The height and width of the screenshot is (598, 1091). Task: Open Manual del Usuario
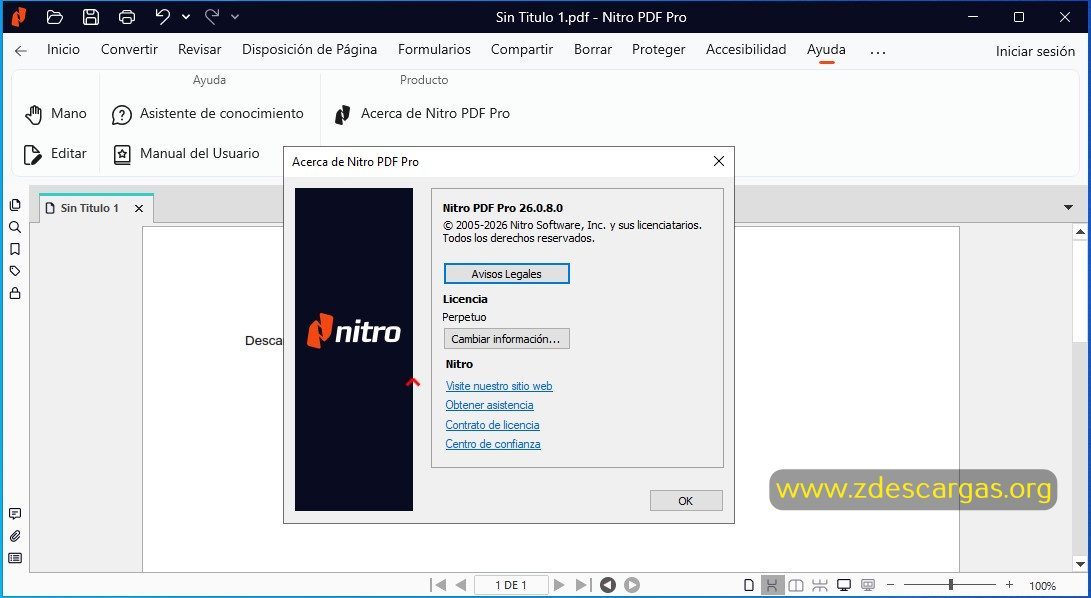[x=186, y=154]
